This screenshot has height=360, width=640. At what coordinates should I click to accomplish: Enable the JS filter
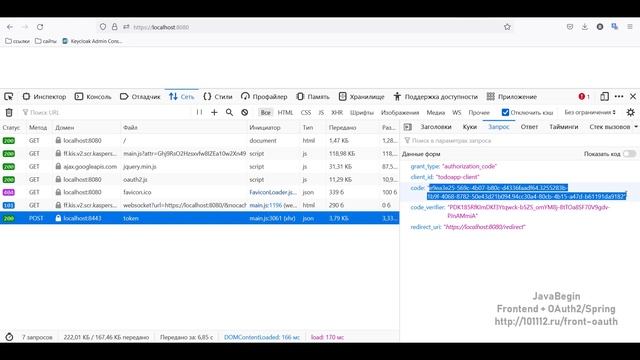[321, 112]
